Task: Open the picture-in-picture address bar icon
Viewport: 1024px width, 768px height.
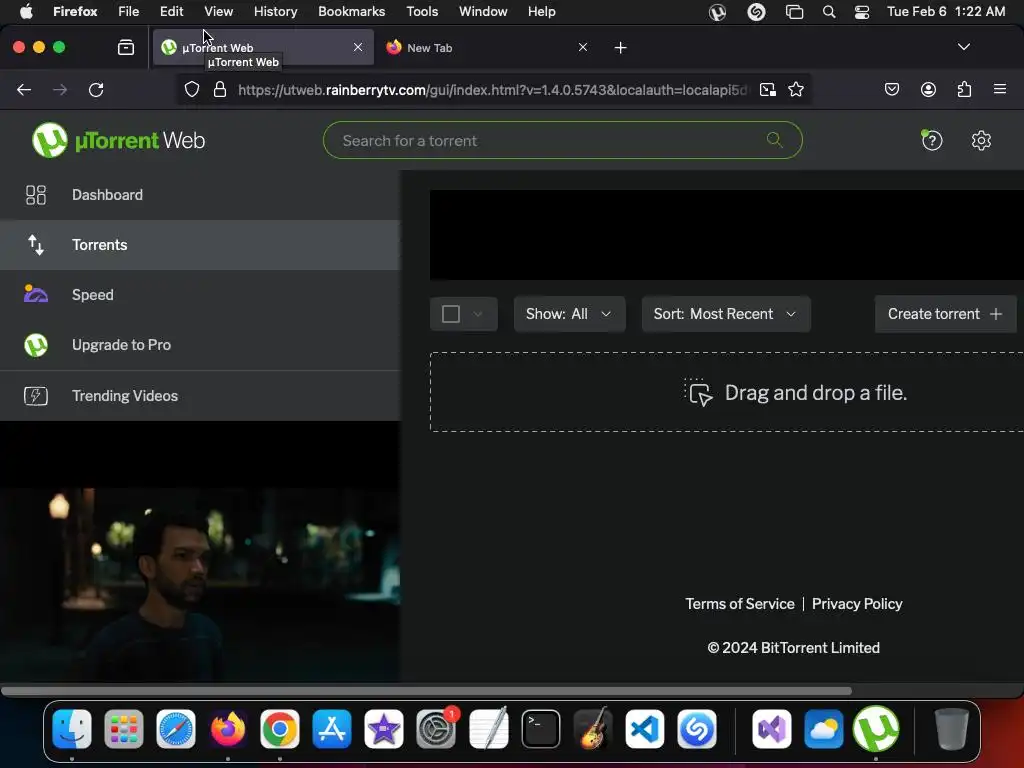Action: (768, 89)
